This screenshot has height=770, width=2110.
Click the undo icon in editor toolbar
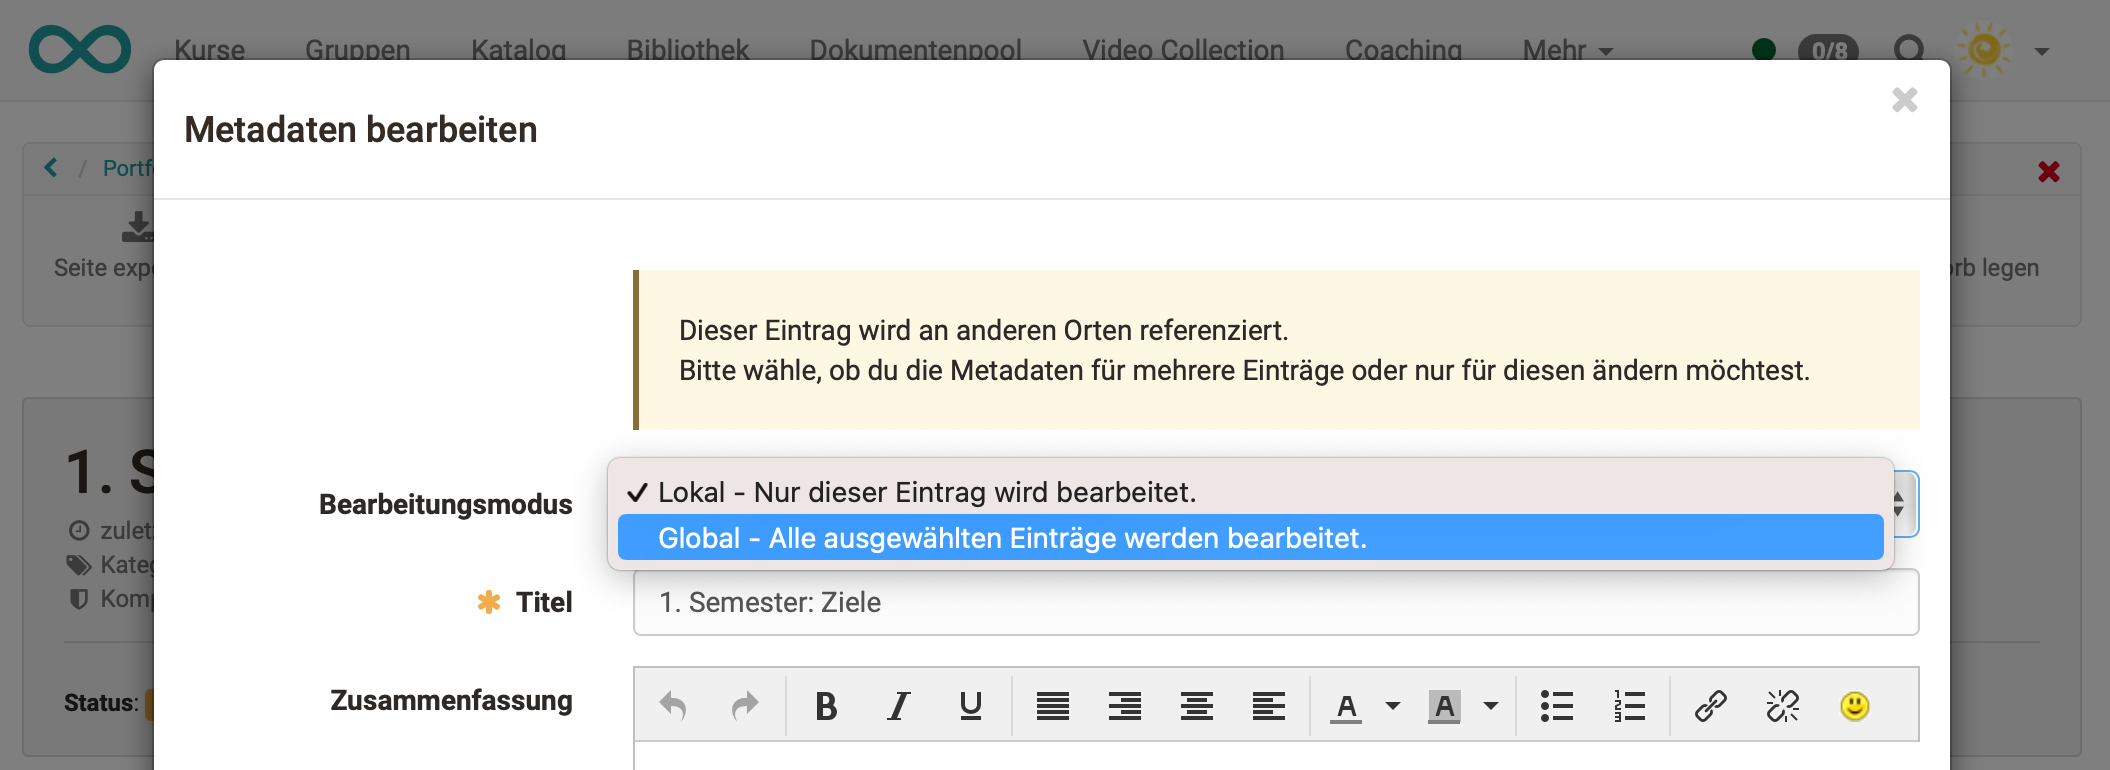coord(673,706)
